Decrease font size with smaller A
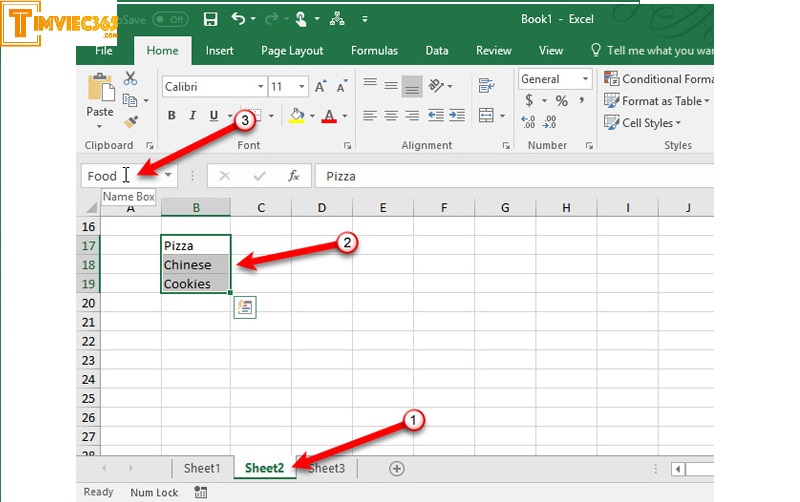Viewport: 800px width, 502px height. tap(342, 86)
